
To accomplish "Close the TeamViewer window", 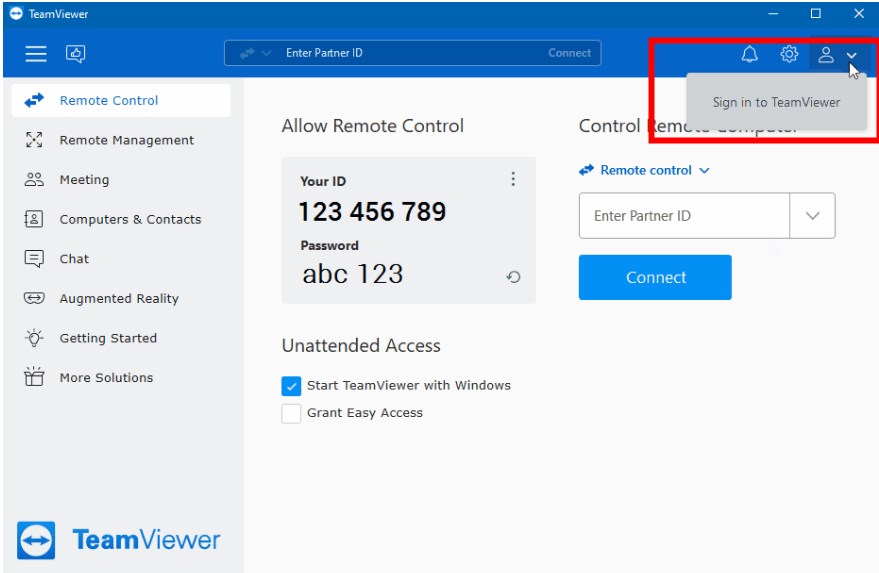I will [x=859, y=13].
